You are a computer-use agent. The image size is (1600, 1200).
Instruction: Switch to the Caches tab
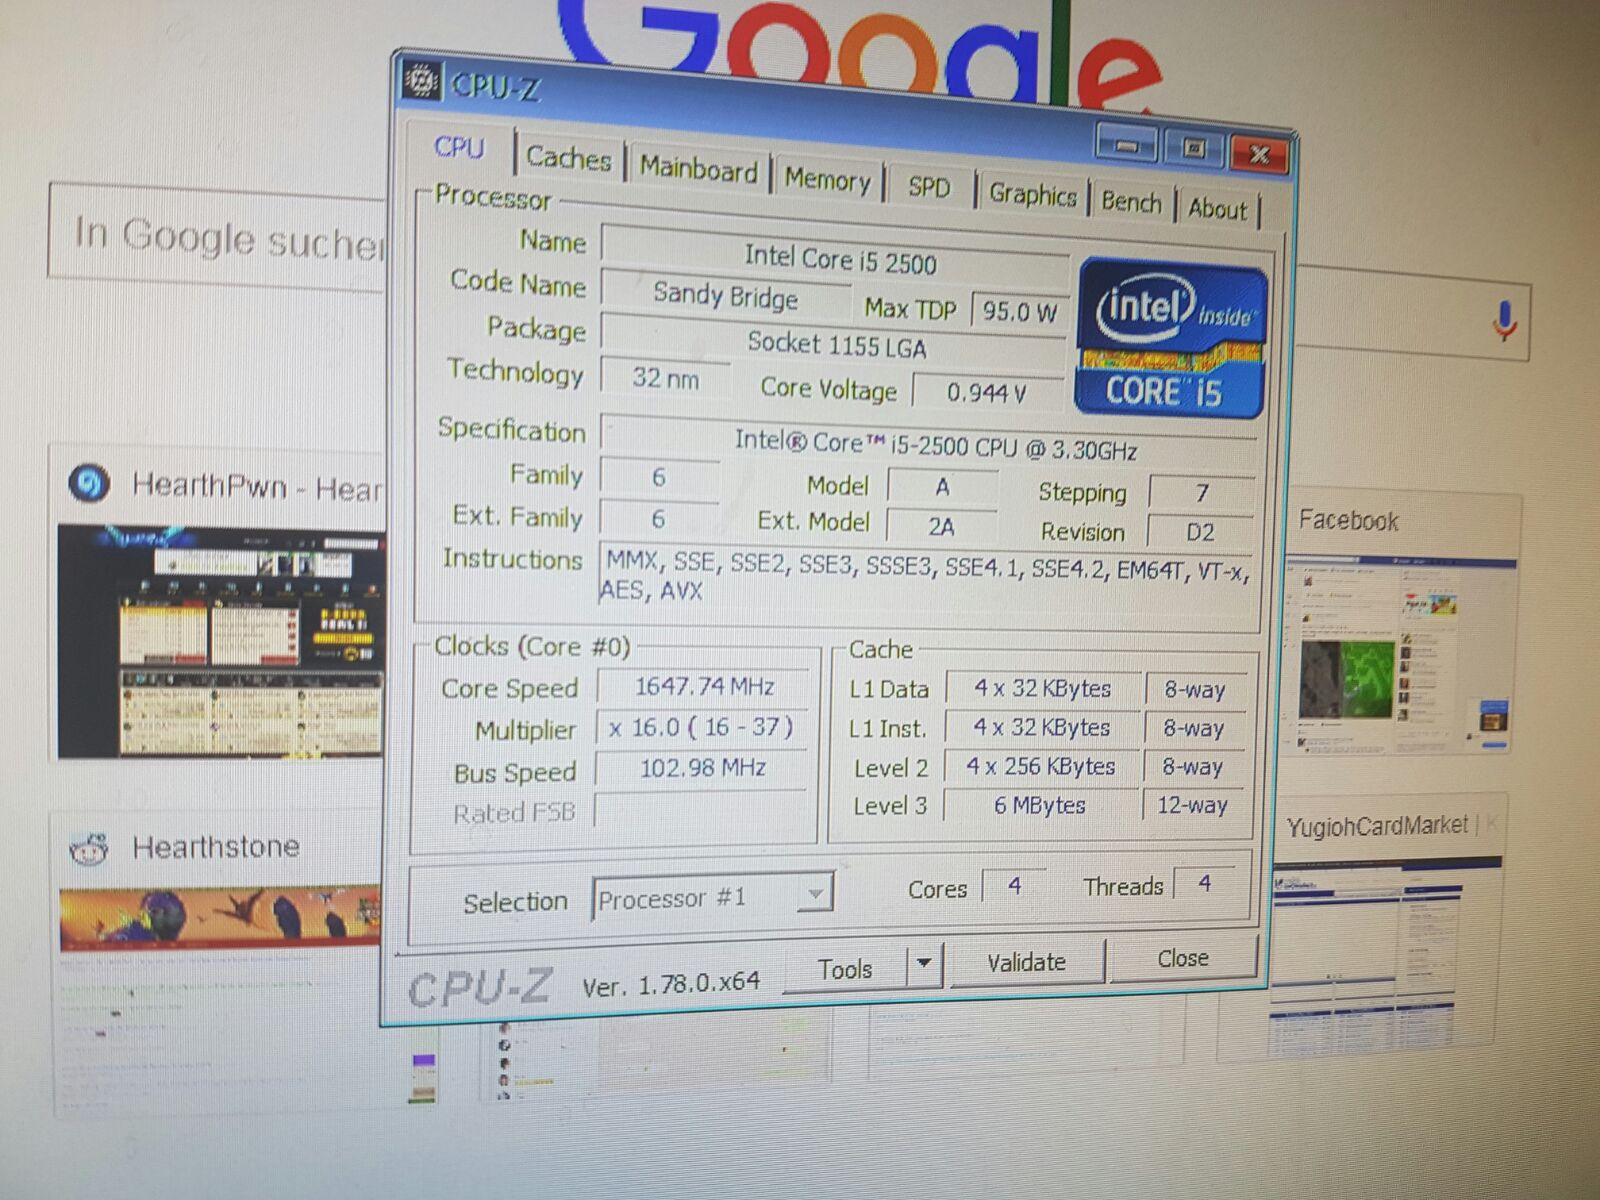(x=569, y=158)
